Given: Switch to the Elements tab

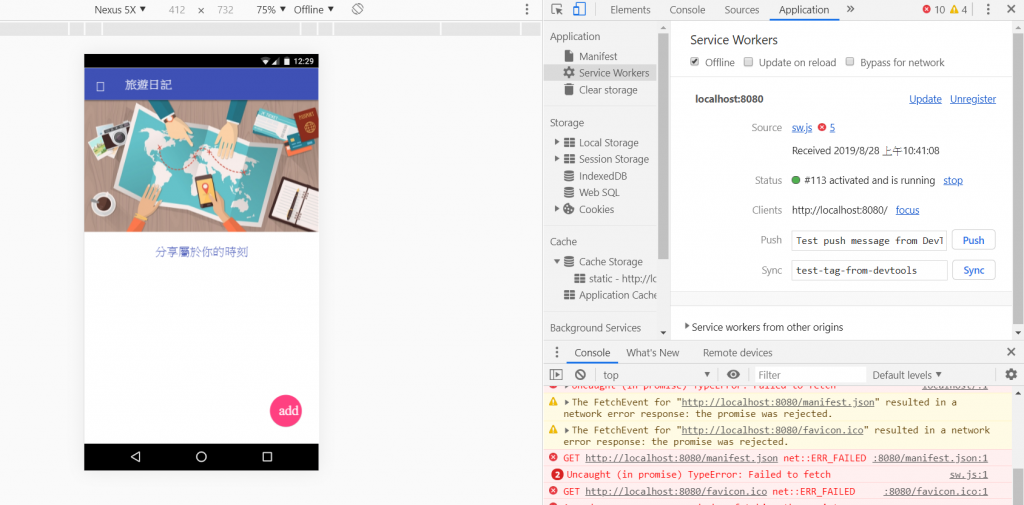Looking at the screenshot, I should (630, 10).
